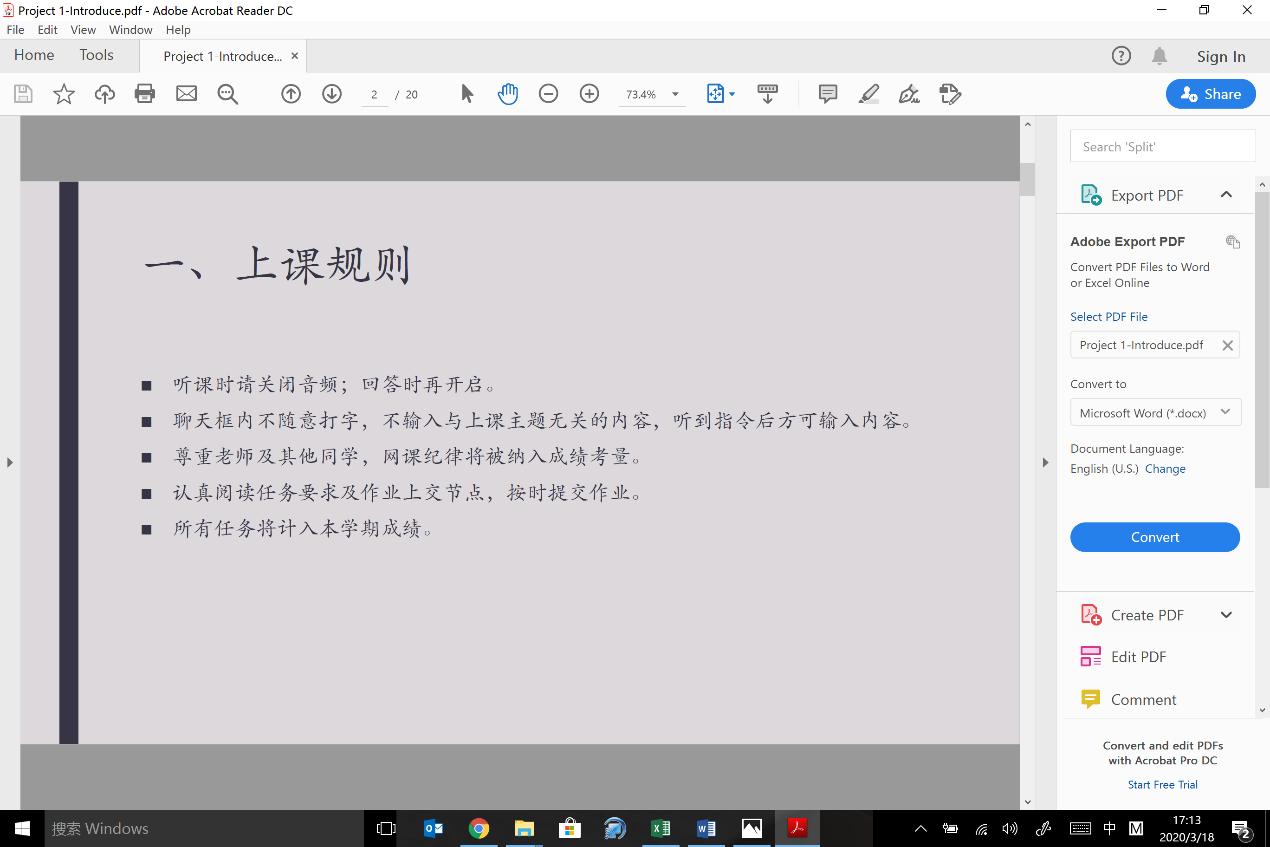Select the Hand tool in the toolbar
Image resolution: width=1270 pixels, height=847 pixels.
(508, 93)
